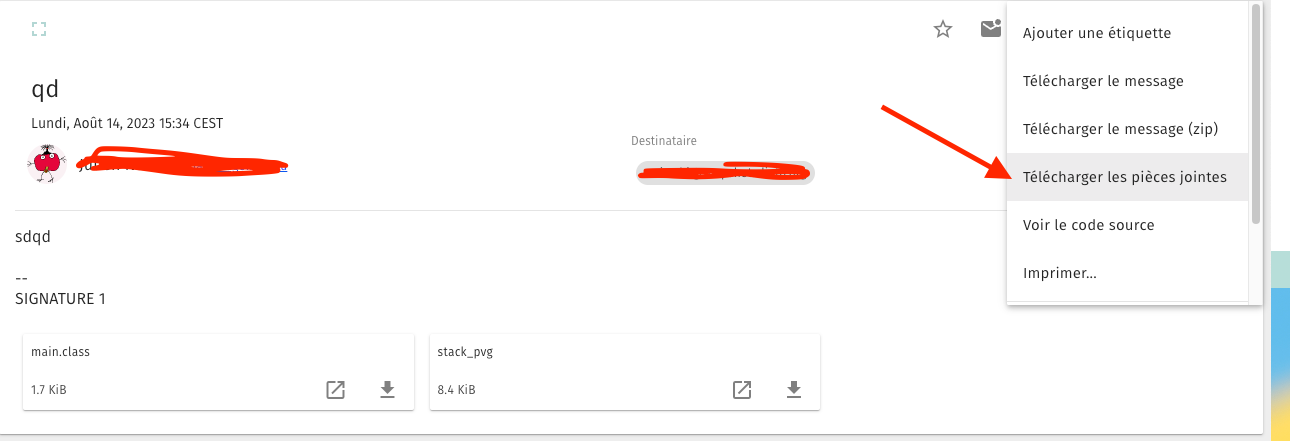Open main.class attachment in new window

coord(336,390)
